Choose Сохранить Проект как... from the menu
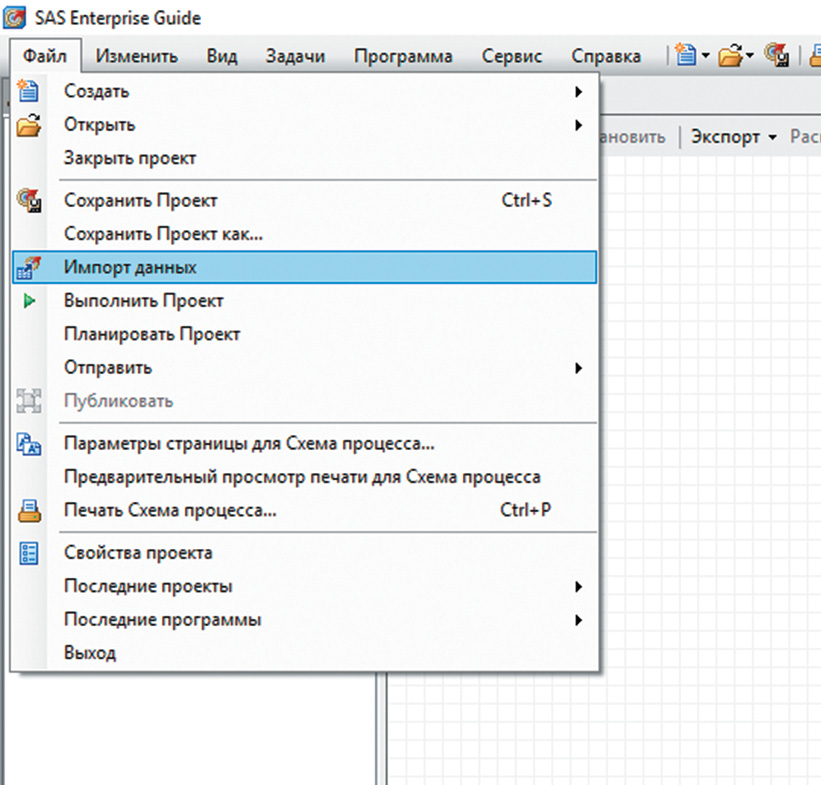This screenshot has height=785, width=821. tap(163, 234)
